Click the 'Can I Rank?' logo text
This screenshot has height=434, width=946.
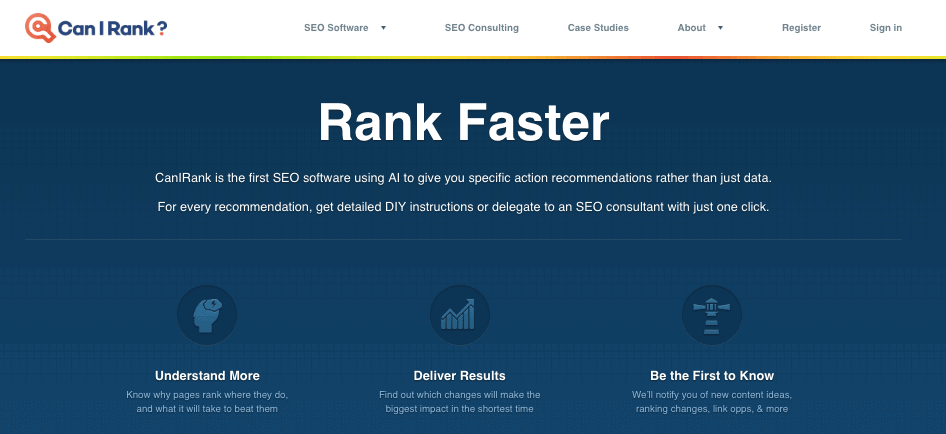click(x=110, y=28)
